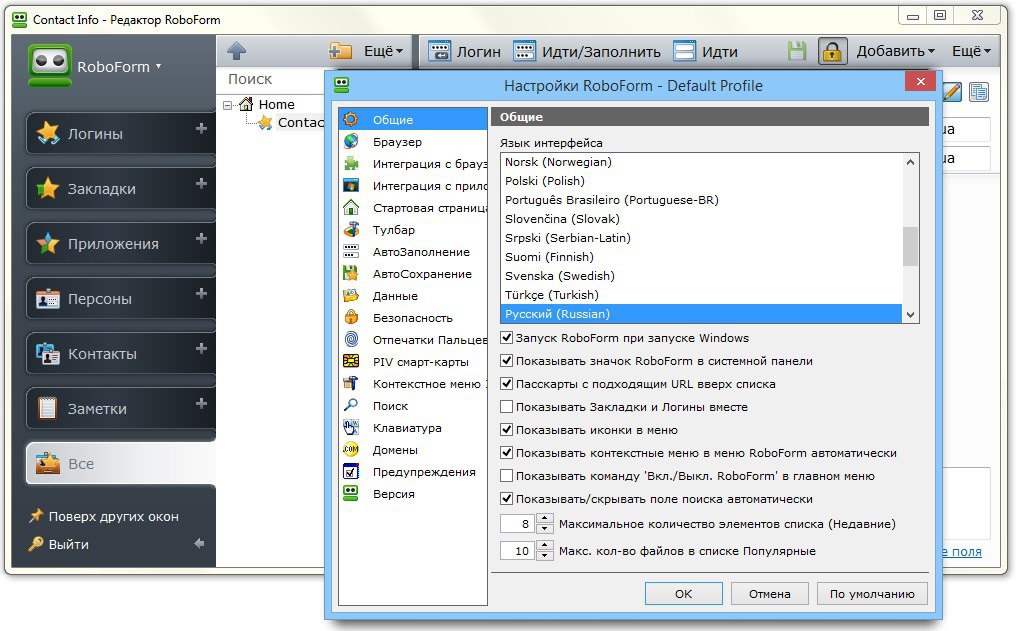Open the Приложения sidebar section
Viewport: 1016px width, 631px height.
pyautogui.click(x=121, y=243)
